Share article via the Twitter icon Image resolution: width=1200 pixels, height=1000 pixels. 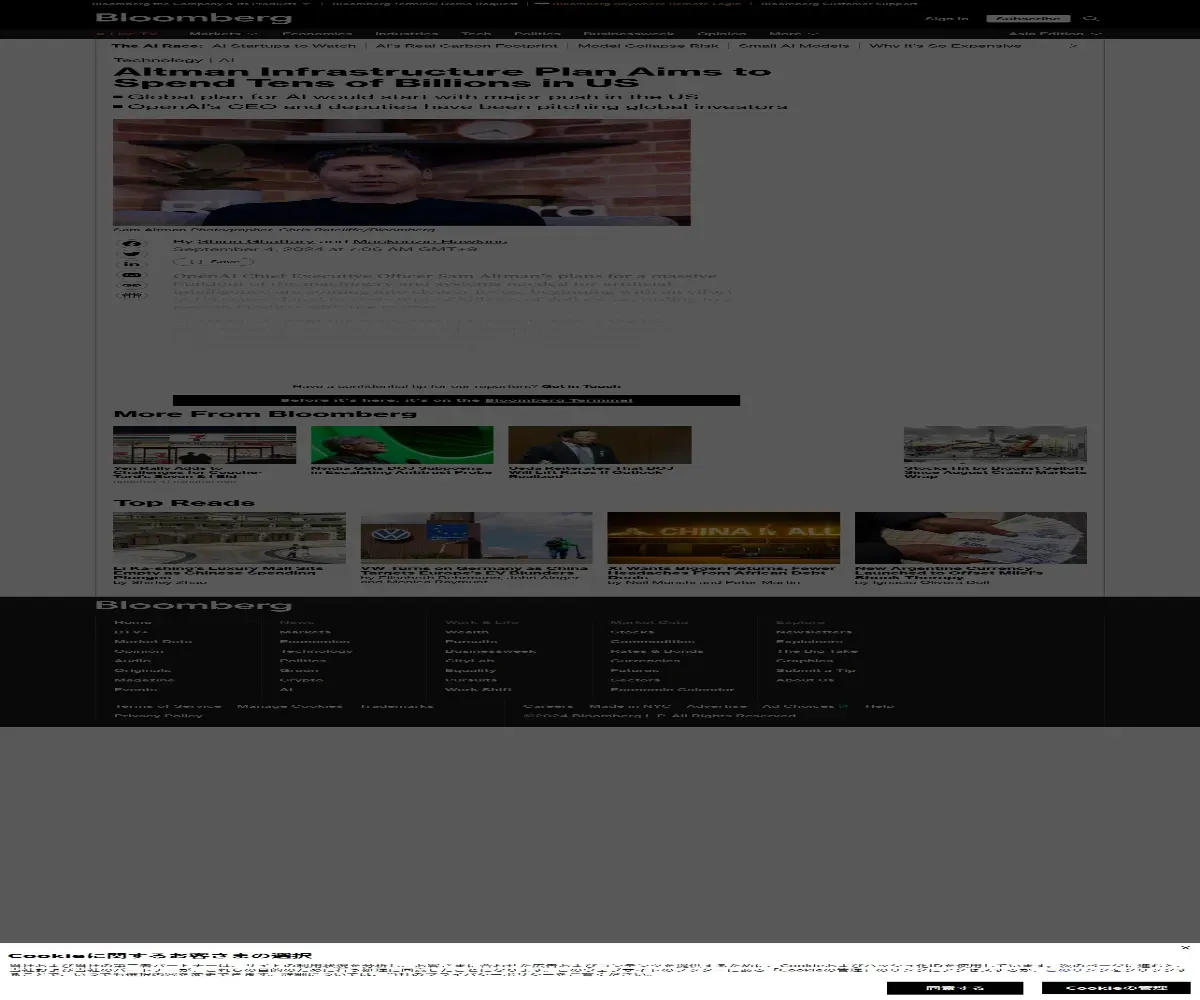(x=132, y=254)
